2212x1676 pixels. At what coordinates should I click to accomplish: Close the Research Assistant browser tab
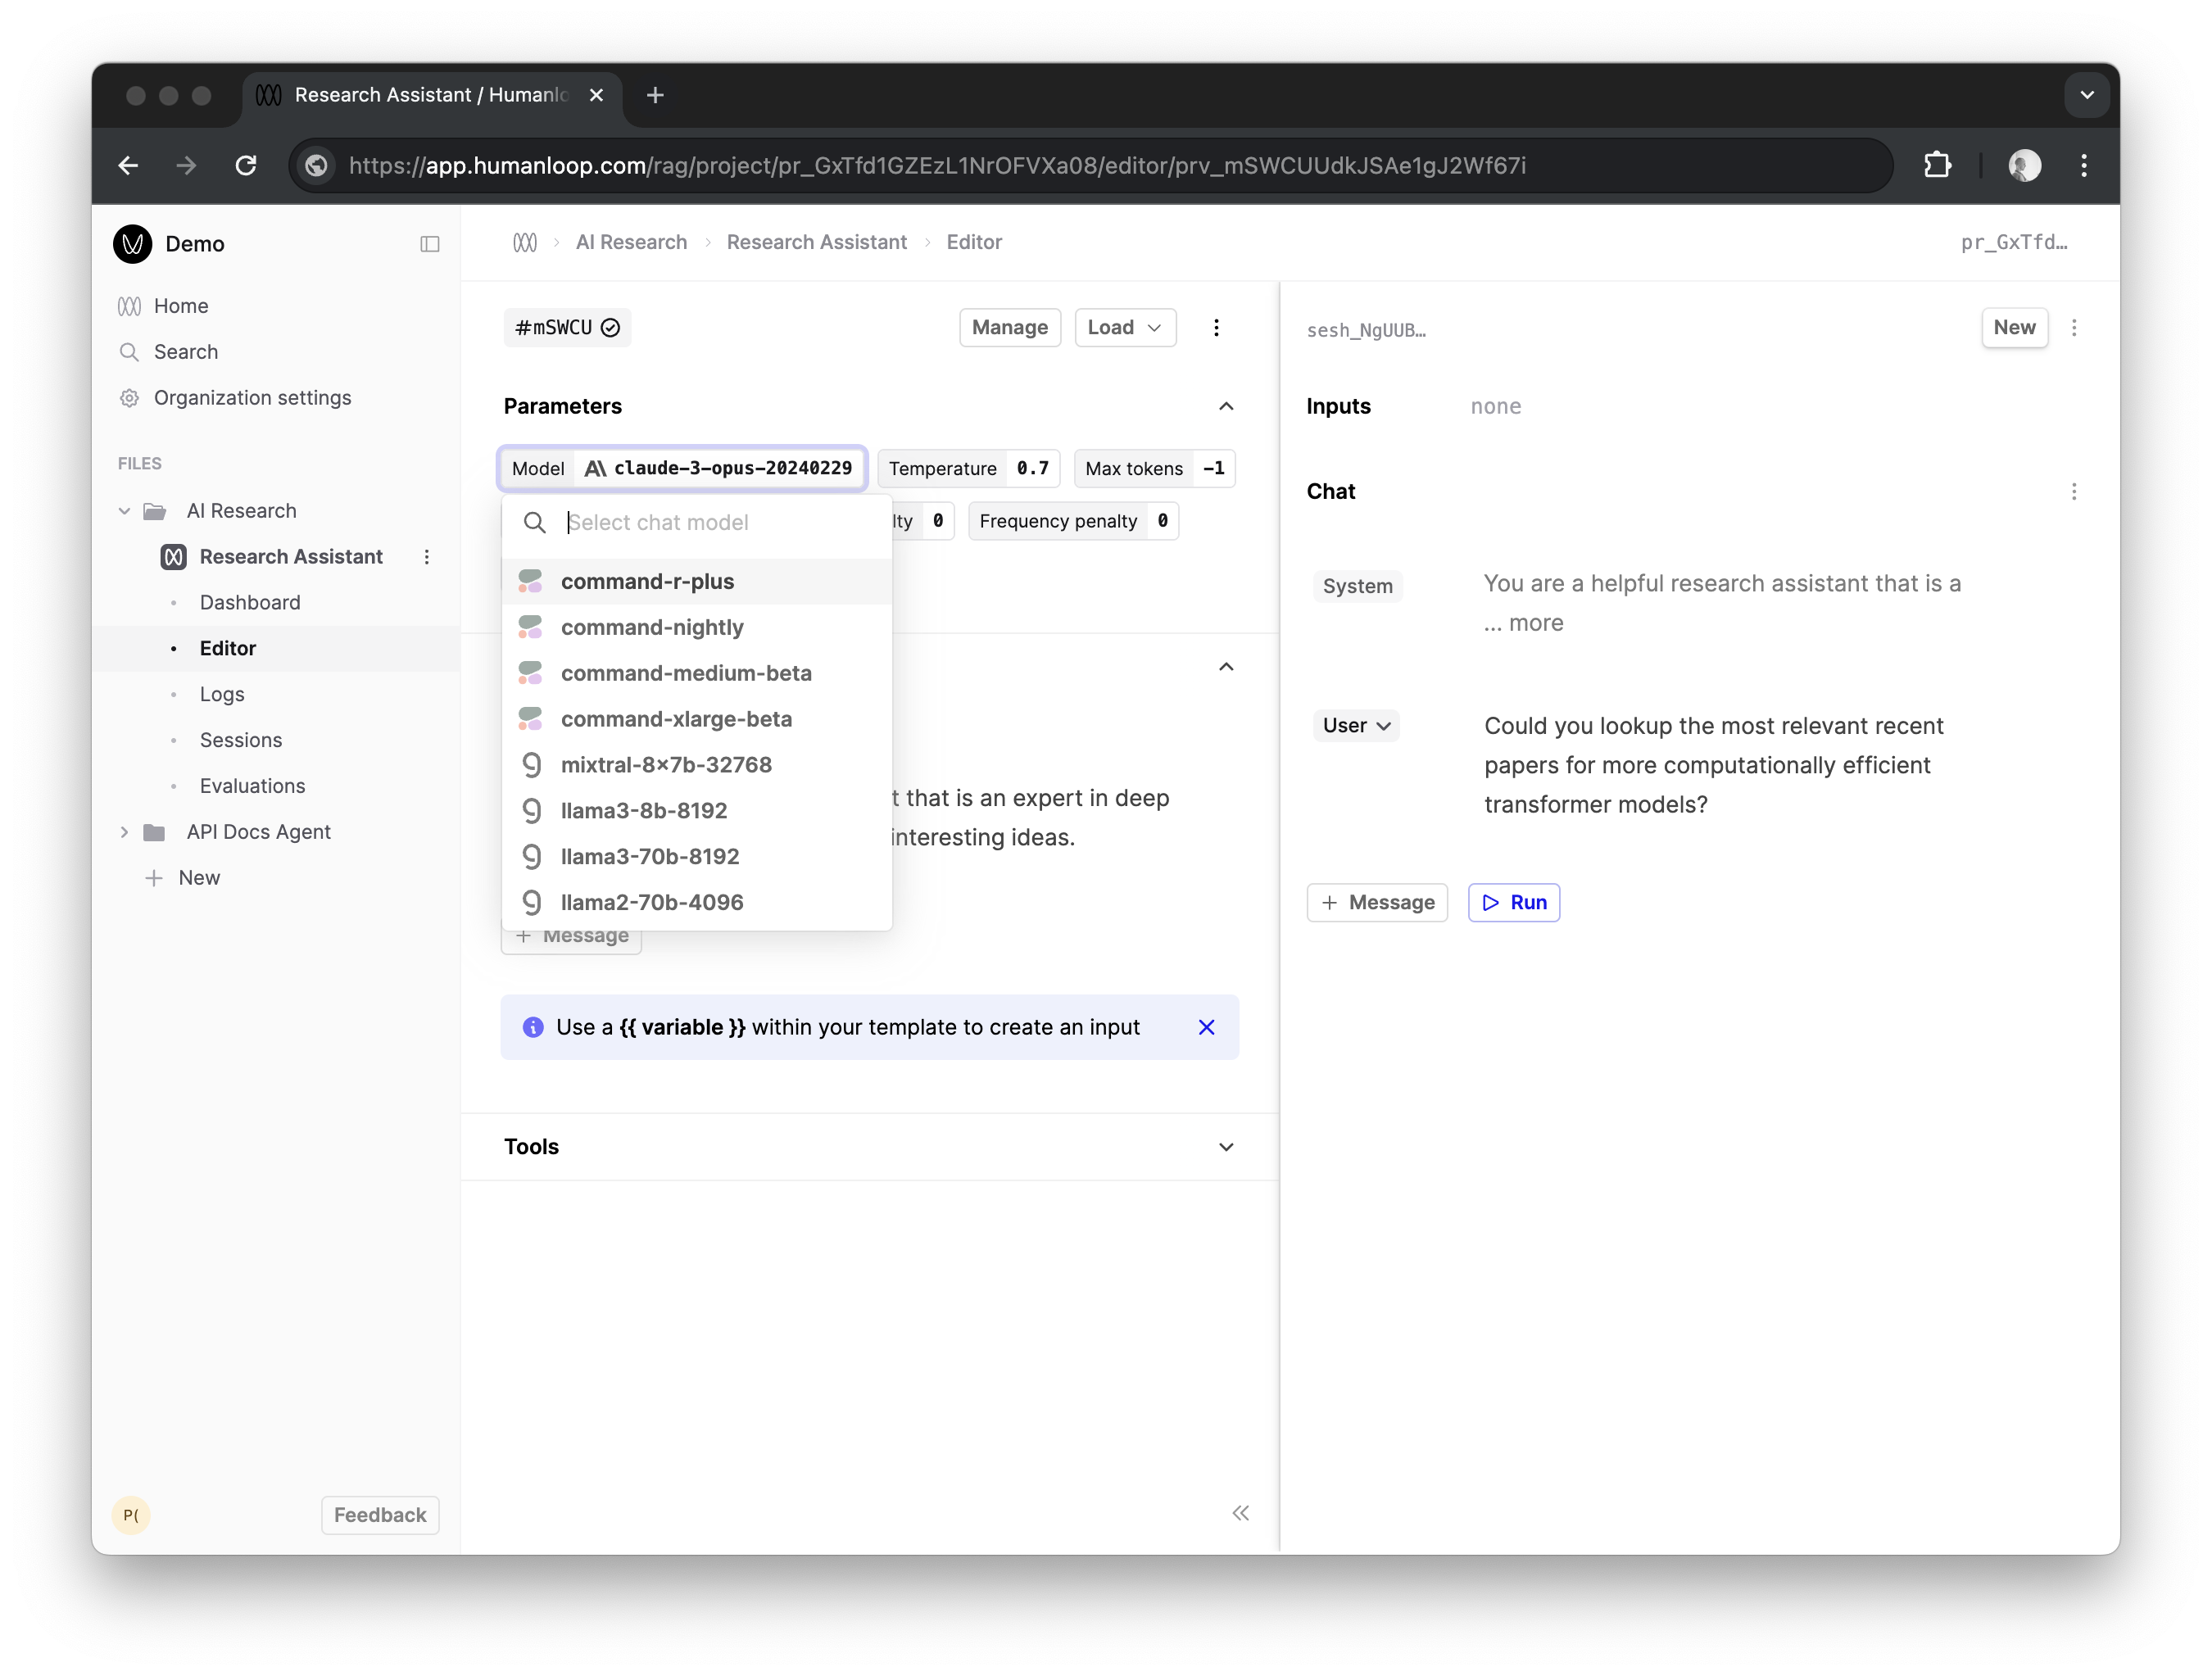pos(597,95)
